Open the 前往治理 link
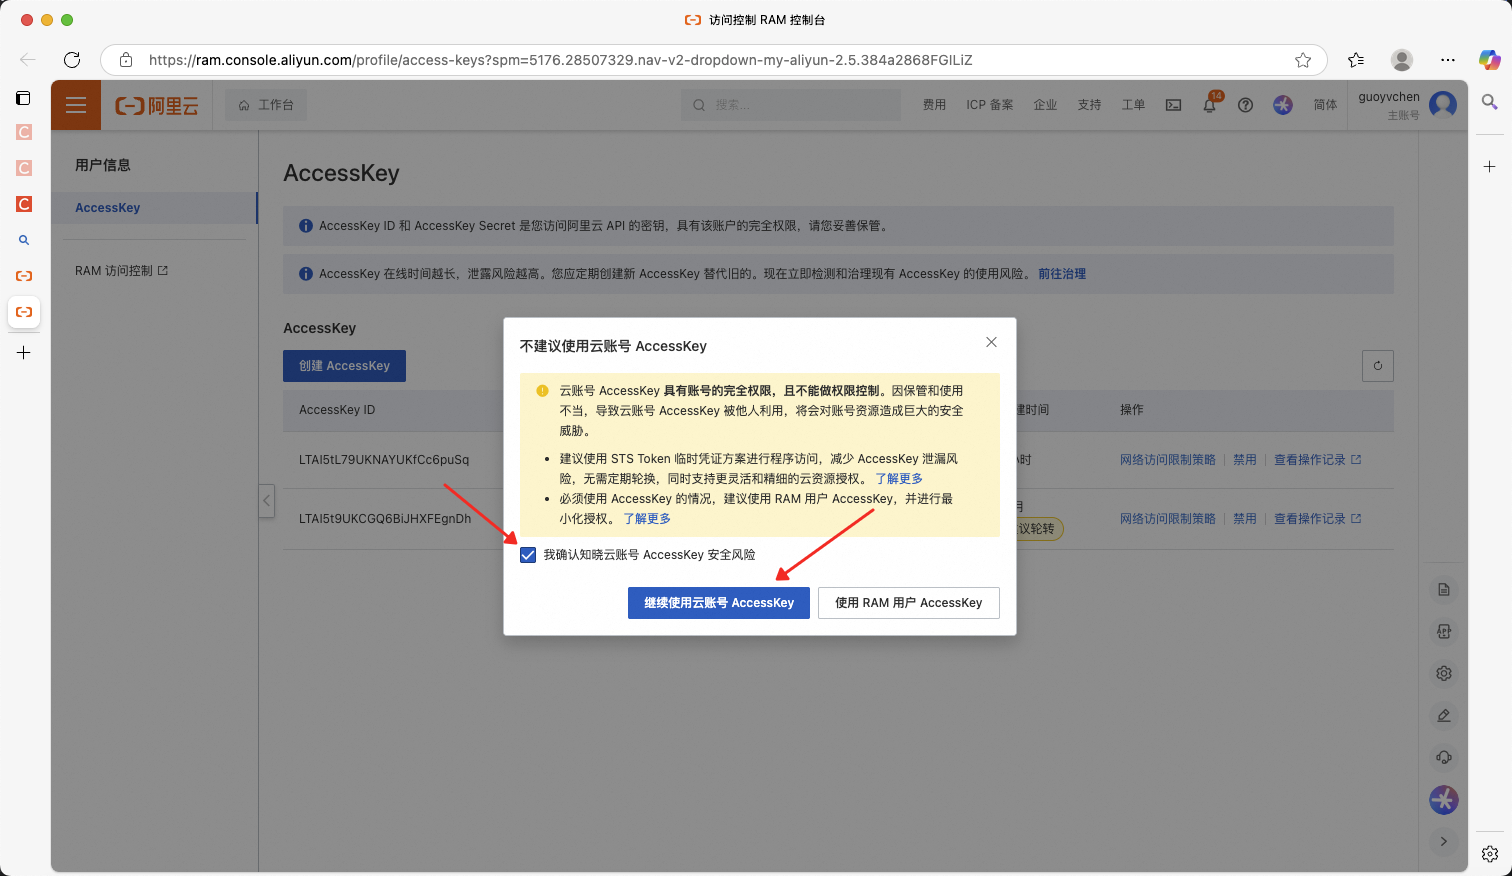The width and height of the screenshot is (1512, 876). coord(1063,273)
